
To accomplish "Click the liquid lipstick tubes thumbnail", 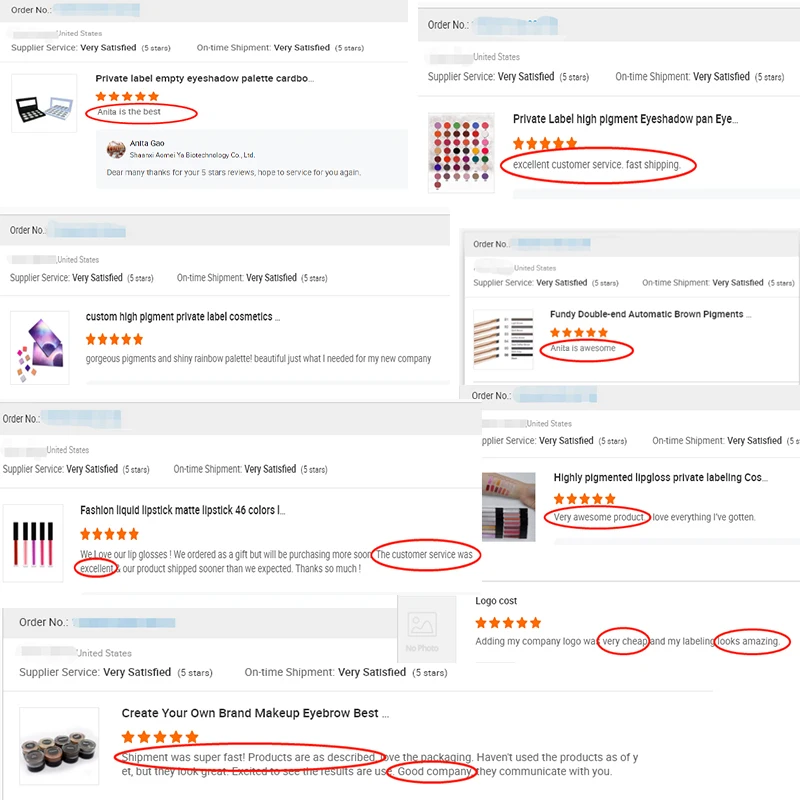I will tap(33, 543).
